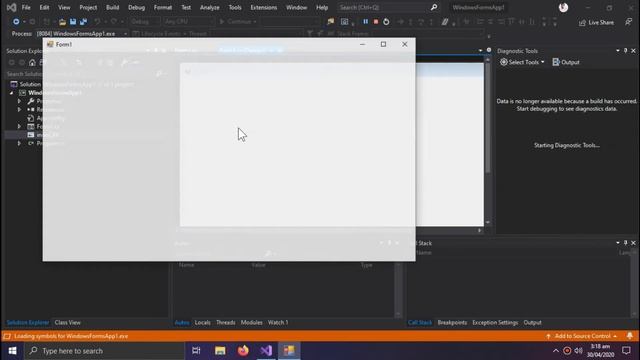Viewport: 640px width, 360px height.
Task: Open Output from Diagnostic Tools toolbar
Action: pos(566,62)
